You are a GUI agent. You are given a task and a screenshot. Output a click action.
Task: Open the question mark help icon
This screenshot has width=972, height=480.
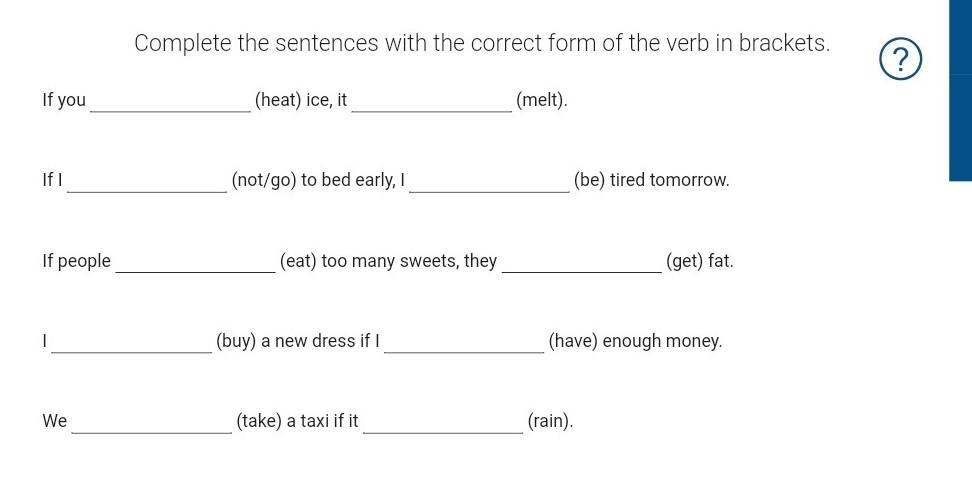(x=900, y=59)
